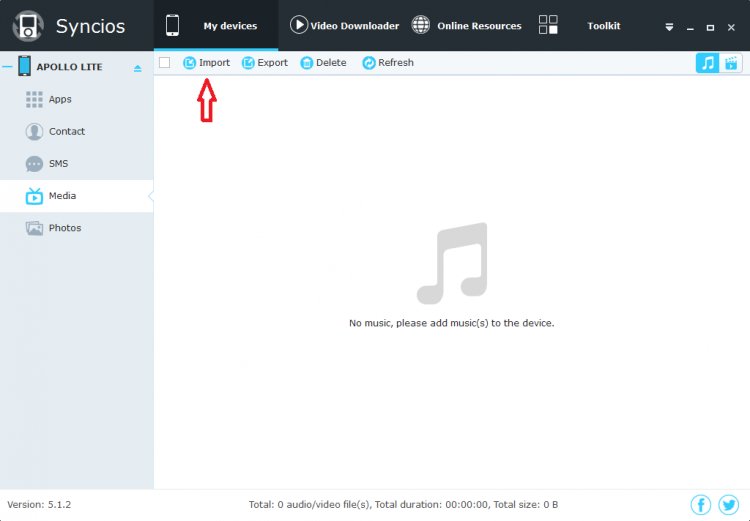The width and height of the screenshot is (750, 521).
Task: Collapse the APOLLO LITE device tree
Action: (7, 67)
